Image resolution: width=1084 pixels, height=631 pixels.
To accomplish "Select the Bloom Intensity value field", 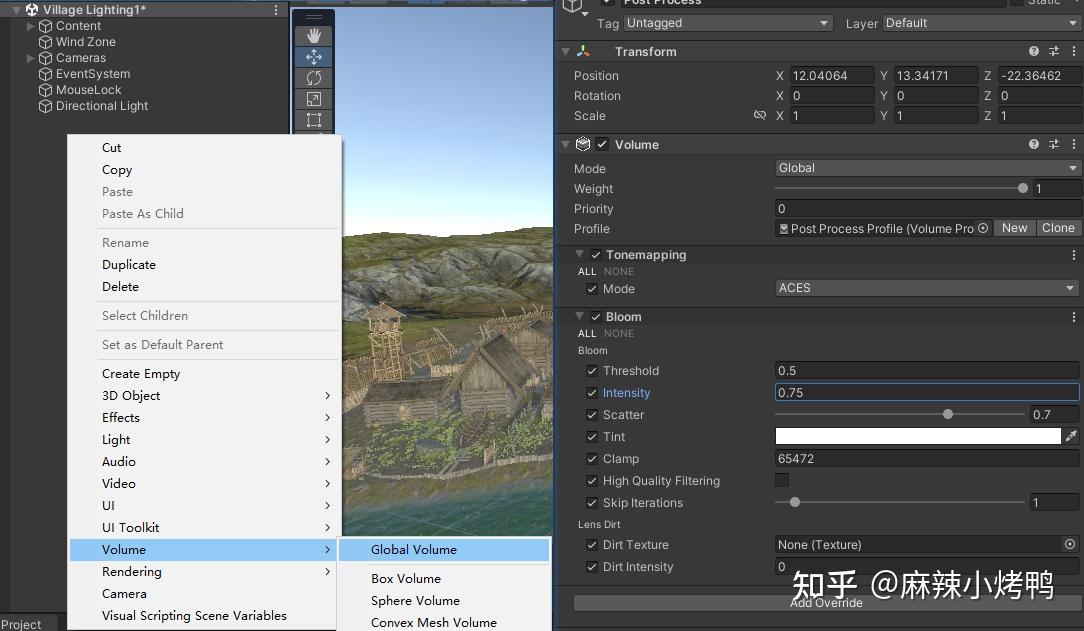I will (x=926, y=392).
